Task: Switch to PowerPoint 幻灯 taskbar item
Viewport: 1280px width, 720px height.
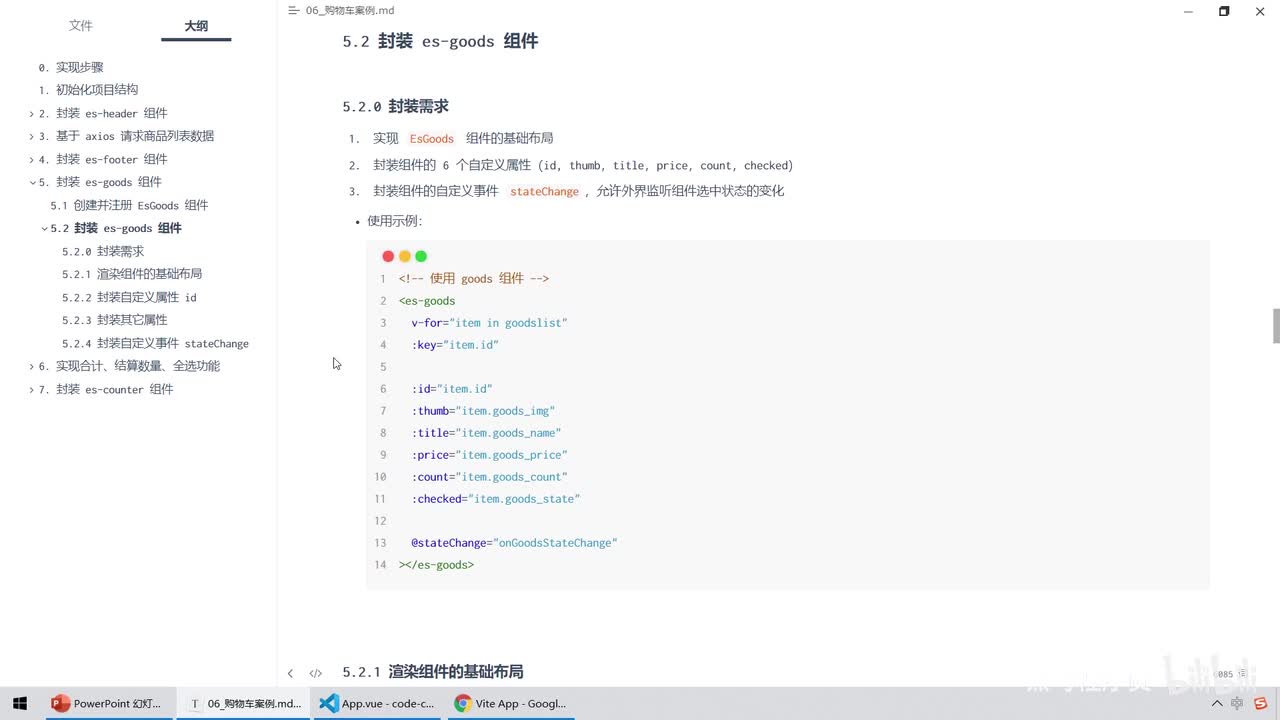Action: pyautogui.click(x=109, y=703)
